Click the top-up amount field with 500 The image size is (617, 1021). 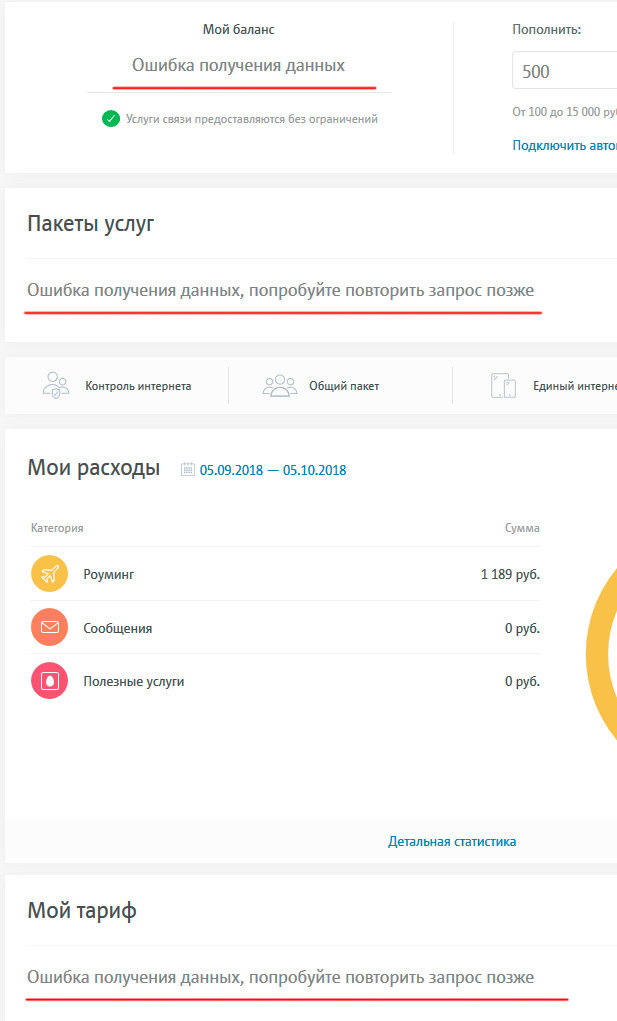[x=565, y=72]
